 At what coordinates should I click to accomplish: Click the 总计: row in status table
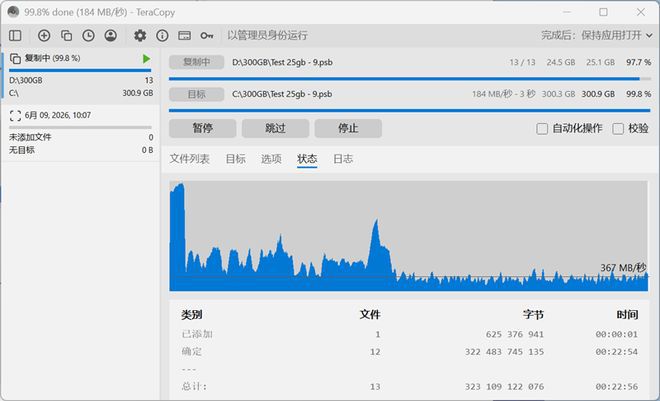click(410, 386)
